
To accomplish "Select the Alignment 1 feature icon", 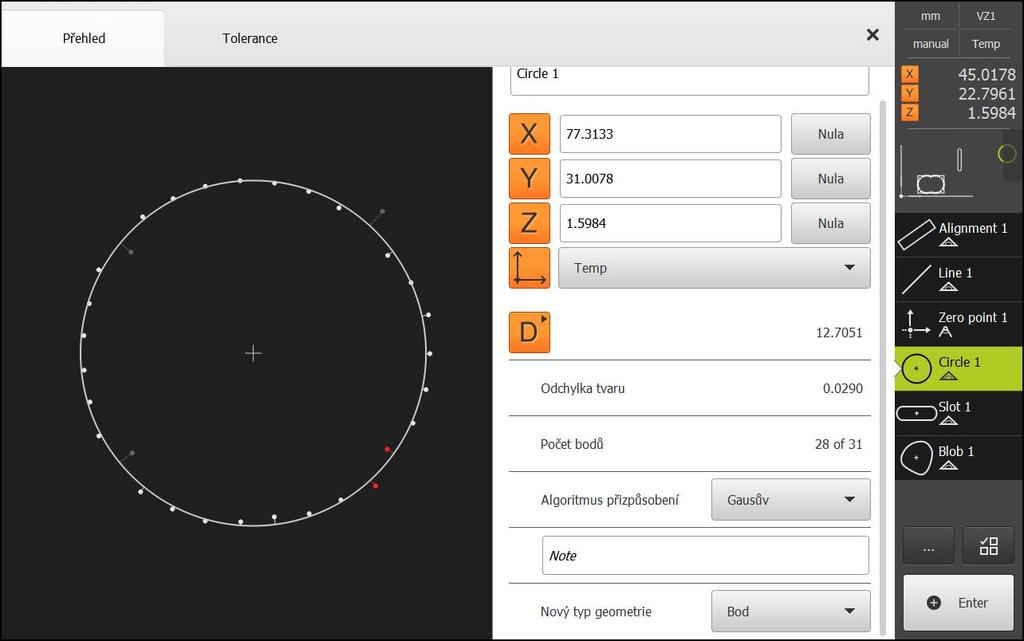I will (916, 235).
